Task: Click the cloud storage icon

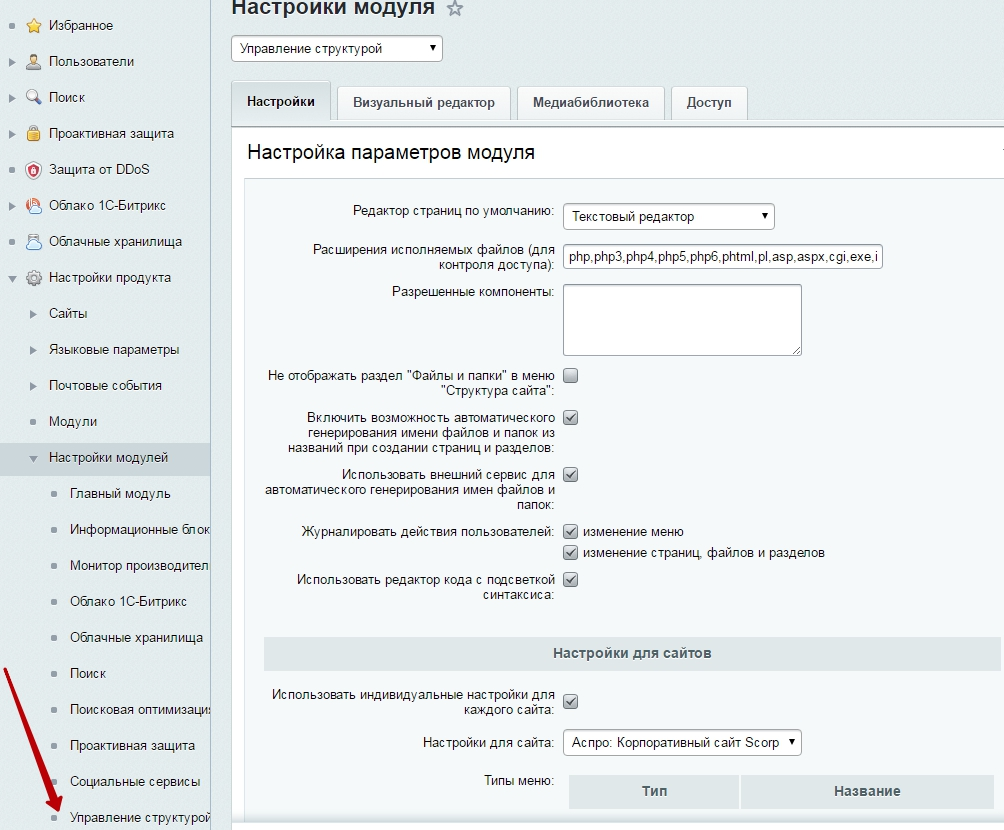Action: [33, 242]
